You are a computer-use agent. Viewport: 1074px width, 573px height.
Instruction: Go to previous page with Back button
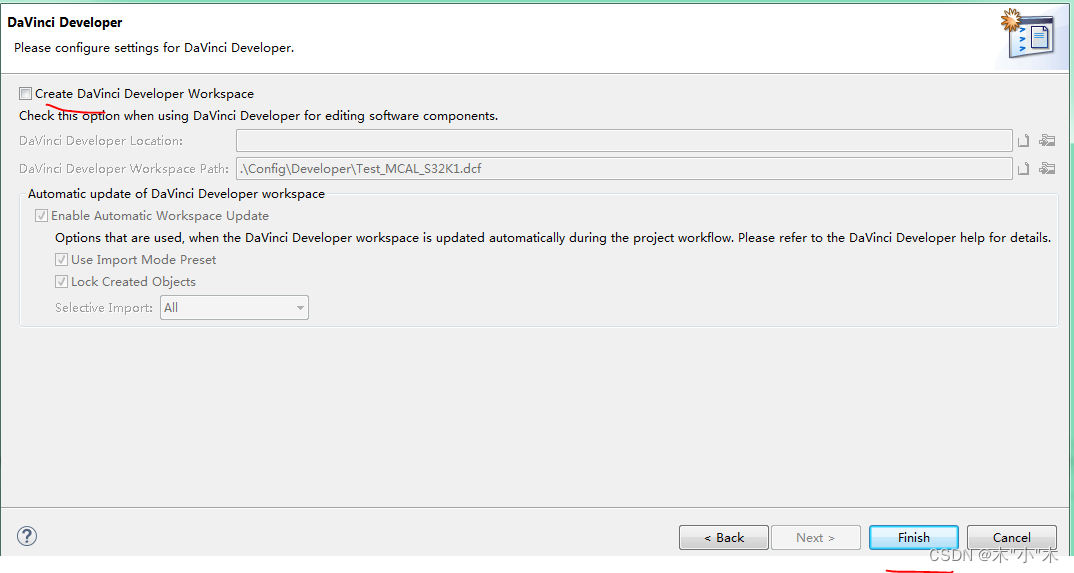pyautogui.click(x=723, y=537)
